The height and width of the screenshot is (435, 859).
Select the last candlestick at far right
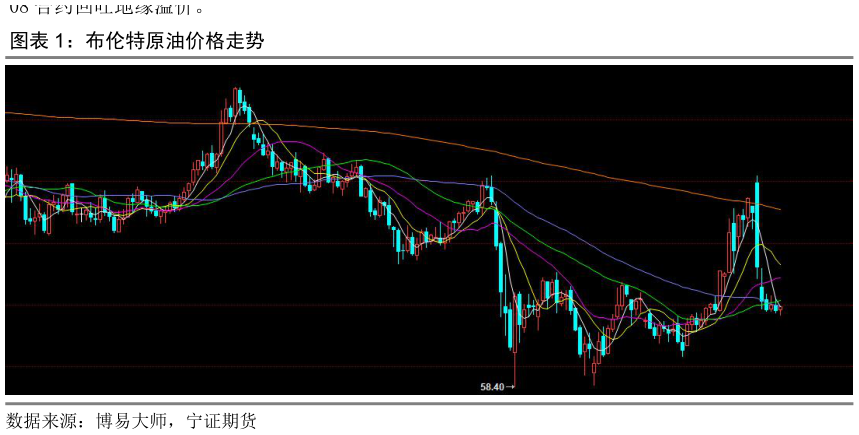click(x=779, y=308)
